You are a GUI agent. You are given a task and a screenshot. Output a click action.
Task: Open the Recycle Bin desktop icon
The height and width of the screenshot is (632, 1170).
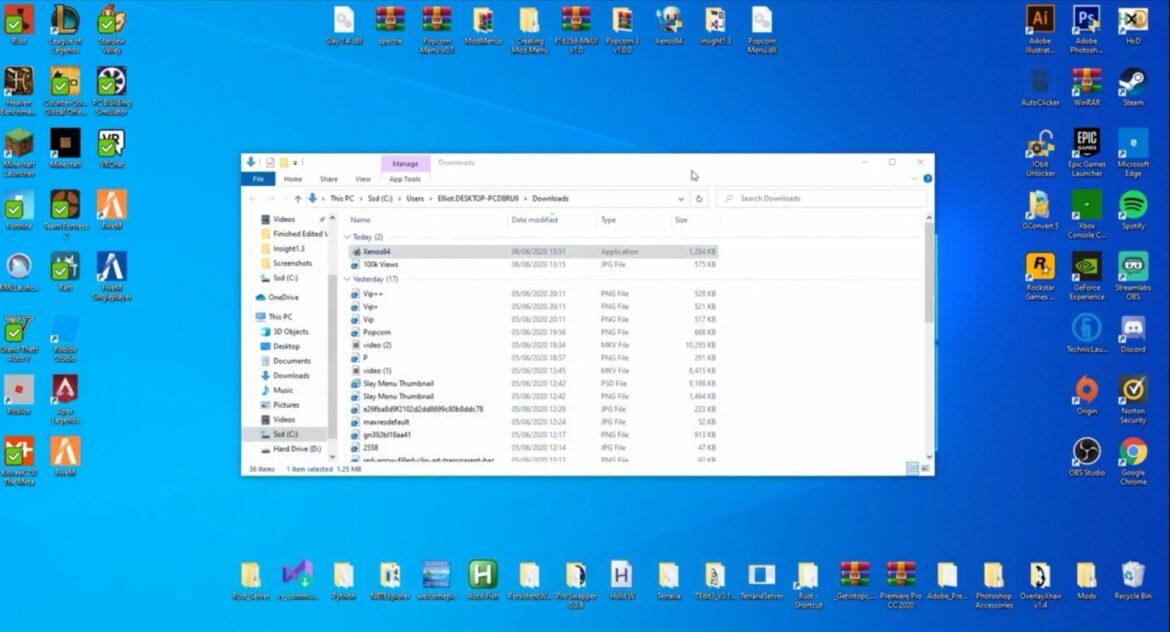(1132, 577)
